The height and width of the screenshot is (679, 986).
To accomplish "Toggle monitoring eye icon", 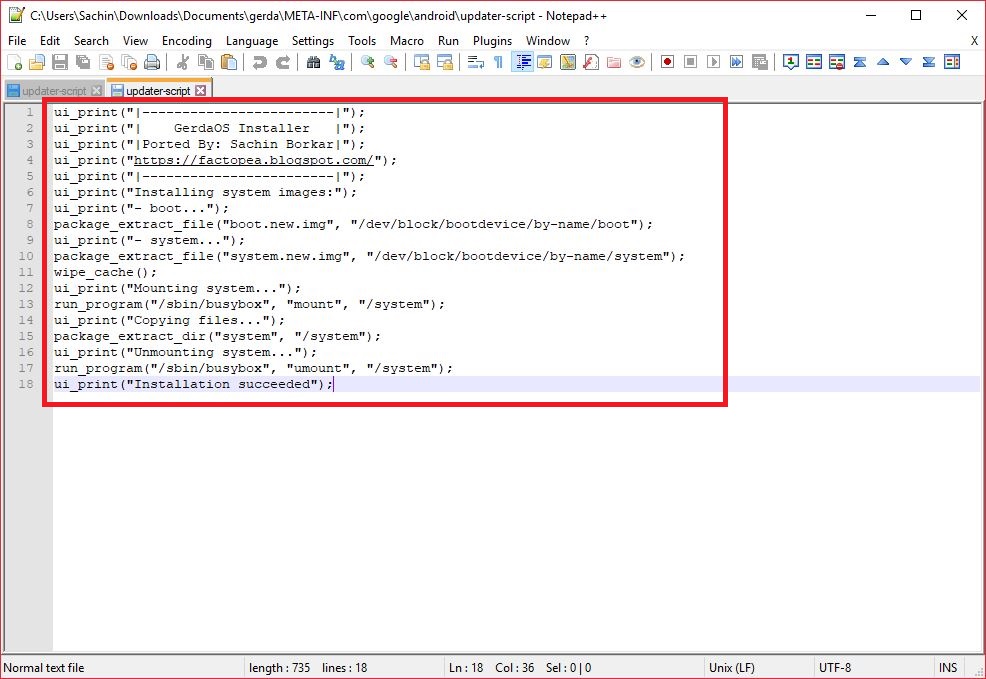I will tap(637, 62).
